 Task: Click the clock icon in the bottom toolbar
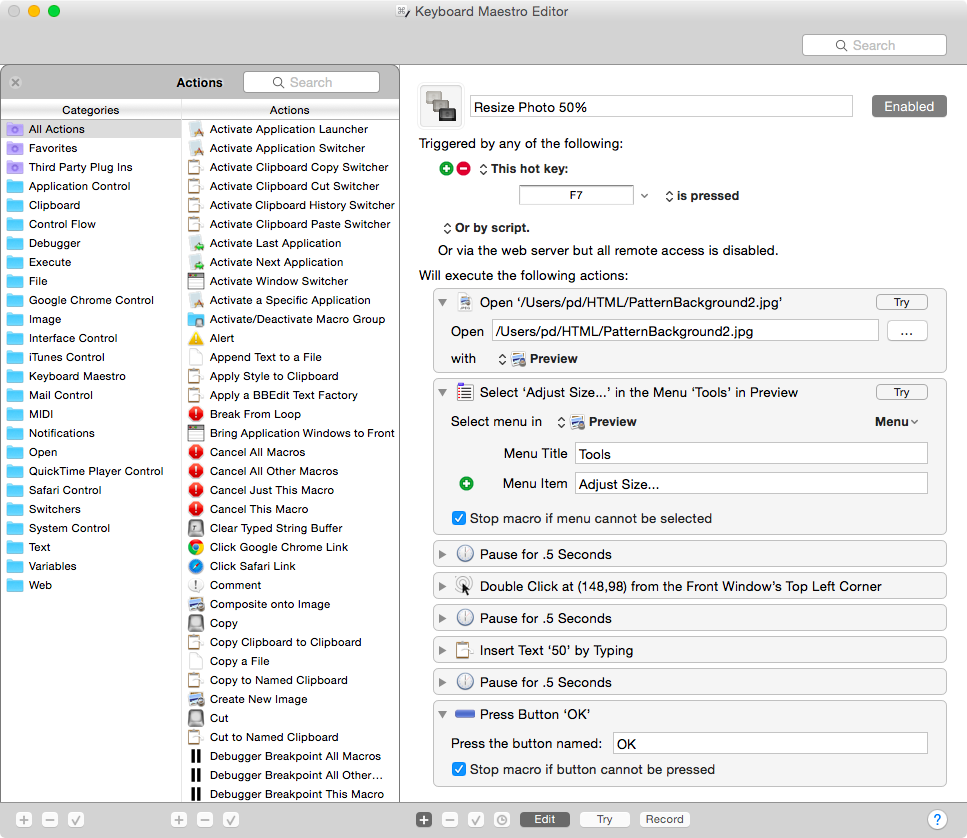click(502, 820)
